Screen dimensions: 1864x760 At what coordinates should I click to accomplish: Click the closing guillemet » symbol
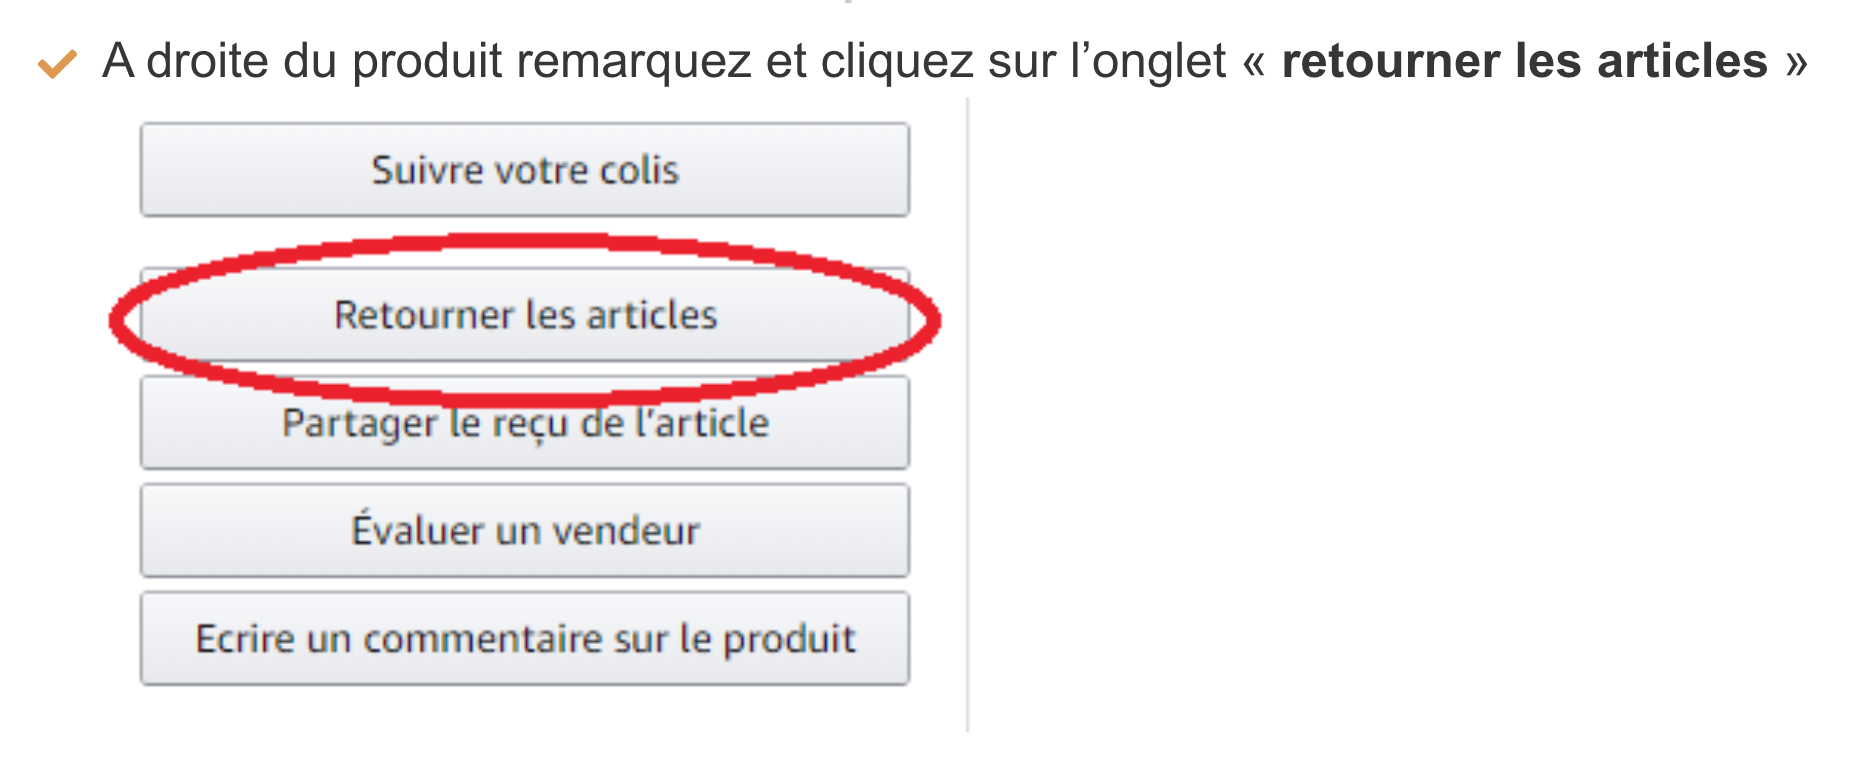1797,63
